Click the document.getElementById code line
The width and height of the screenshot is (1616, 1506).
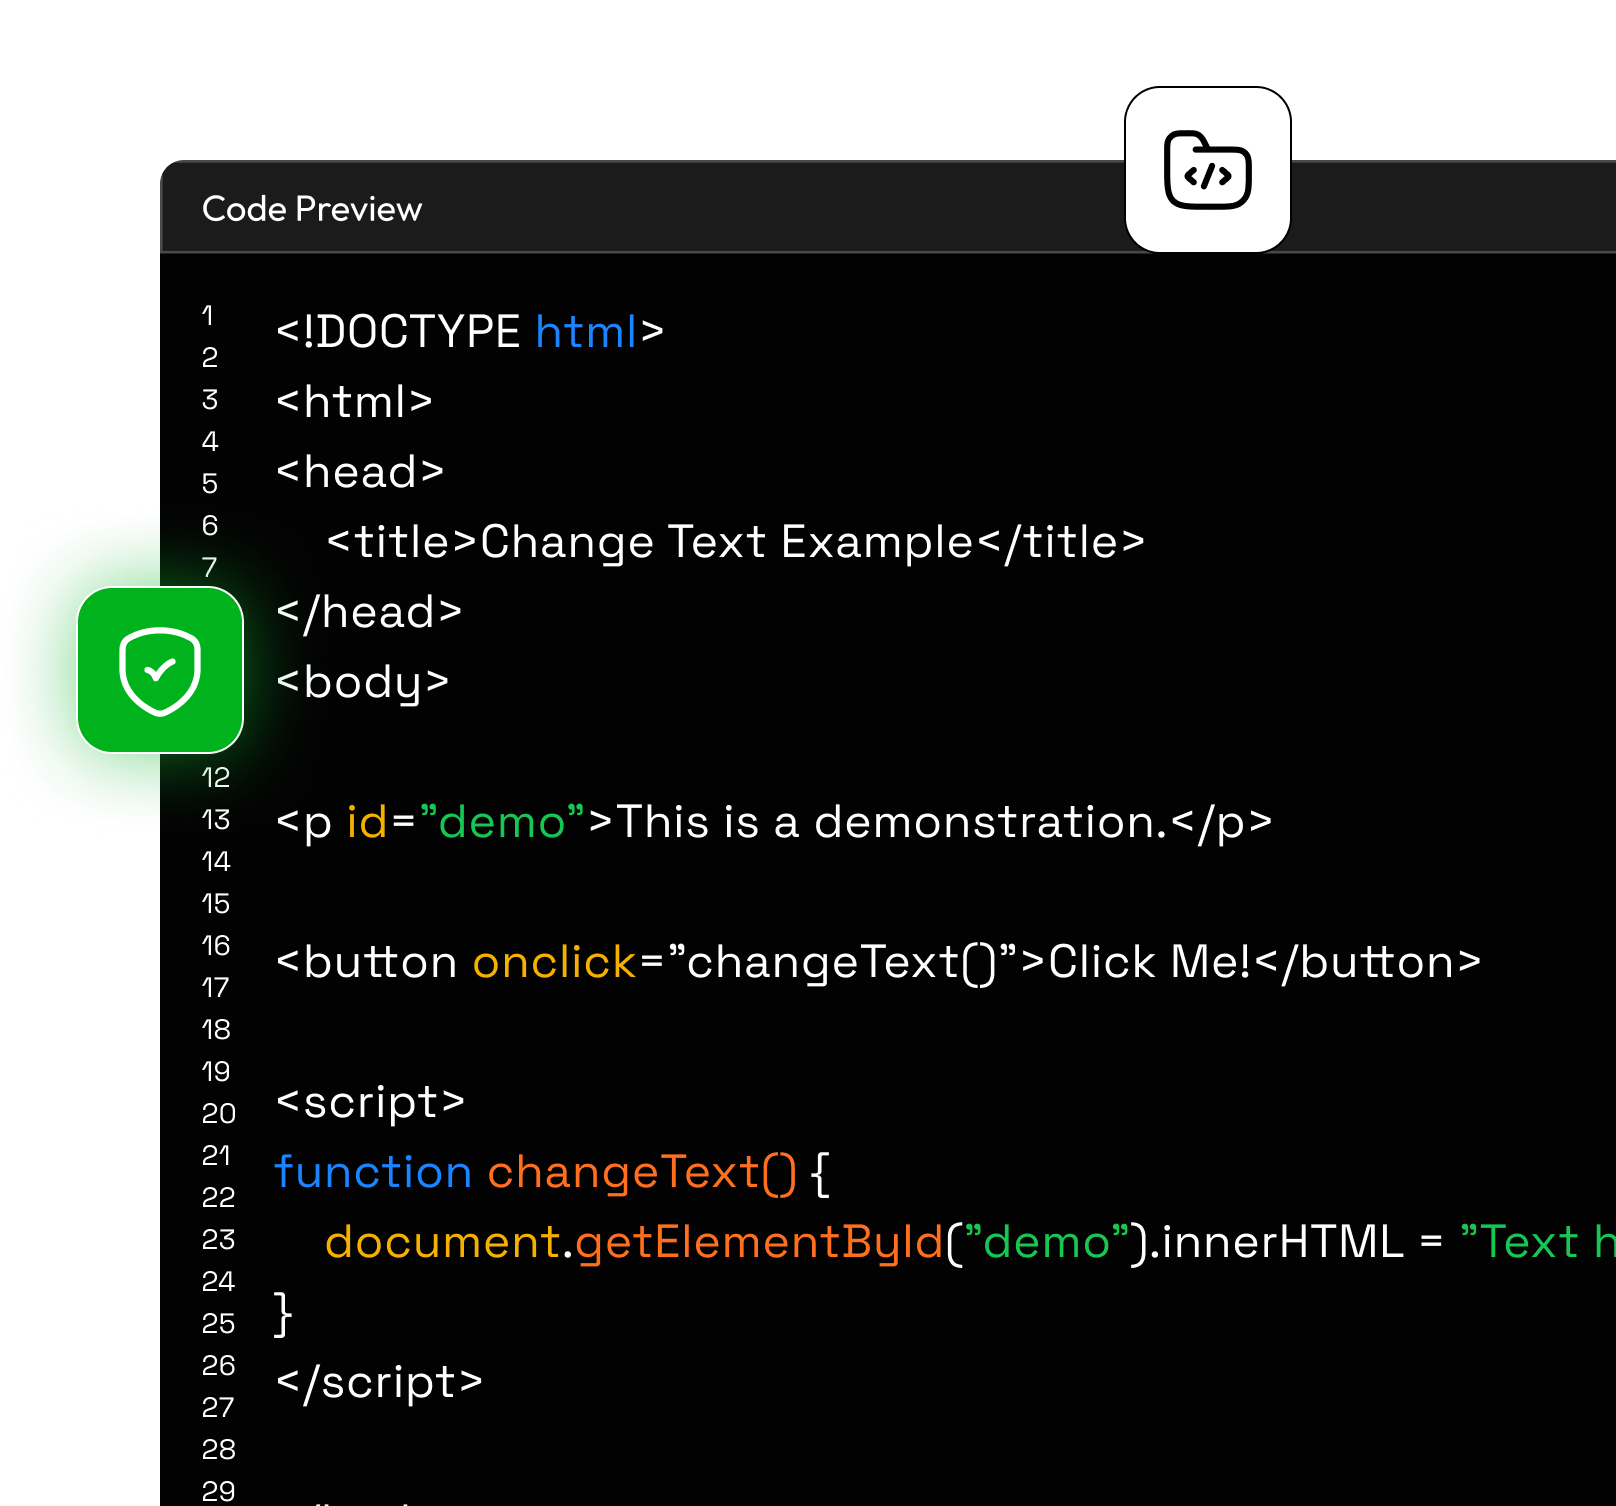point(960,1242)
